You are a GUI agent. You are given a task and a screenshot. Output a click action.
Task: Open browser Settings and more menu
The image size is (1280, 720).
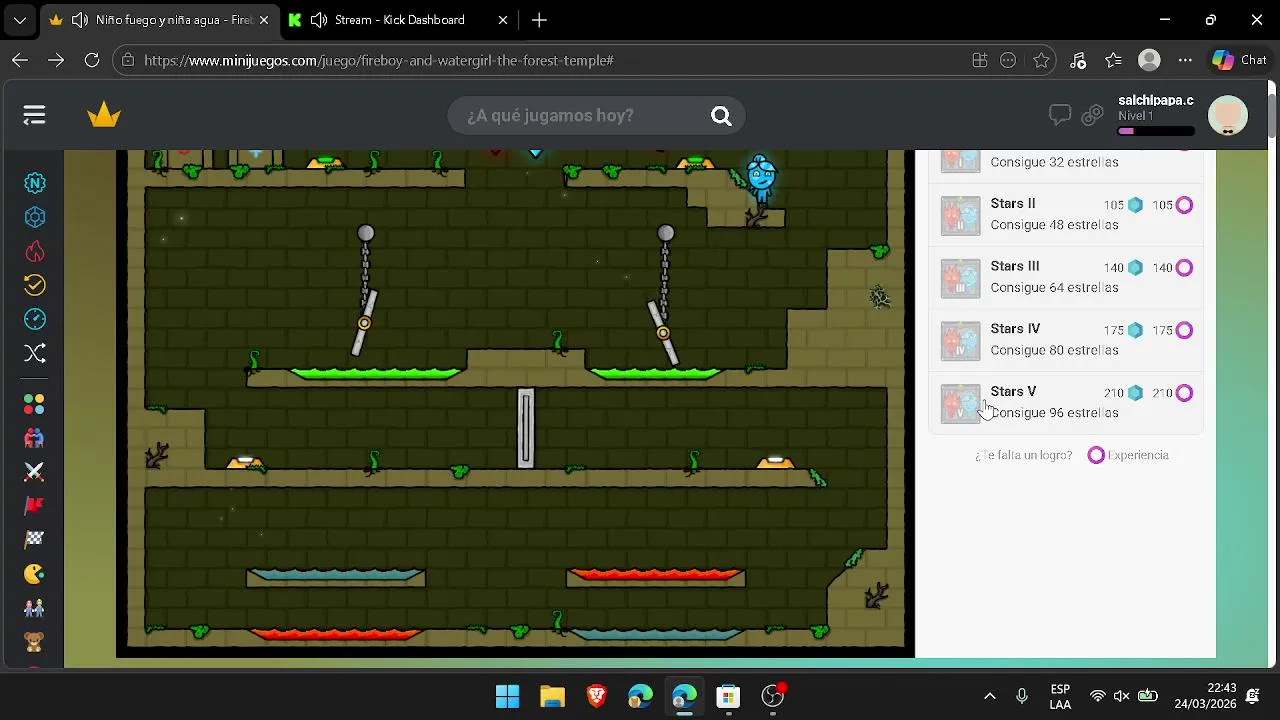coord(1185,60)
